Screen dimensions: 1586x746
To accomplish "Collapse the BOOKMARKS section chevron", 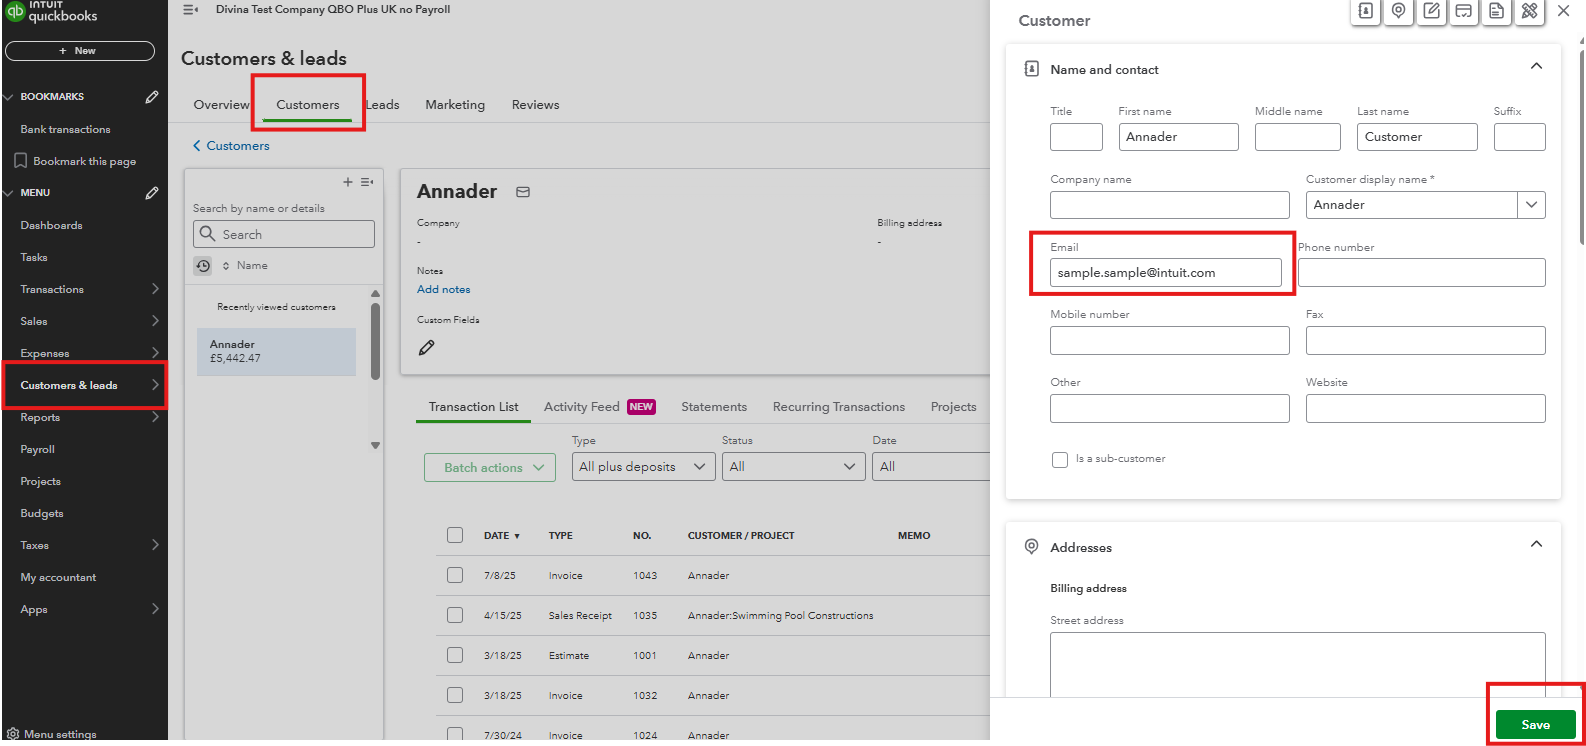I will pyautogui.click(x=9, y=97).
